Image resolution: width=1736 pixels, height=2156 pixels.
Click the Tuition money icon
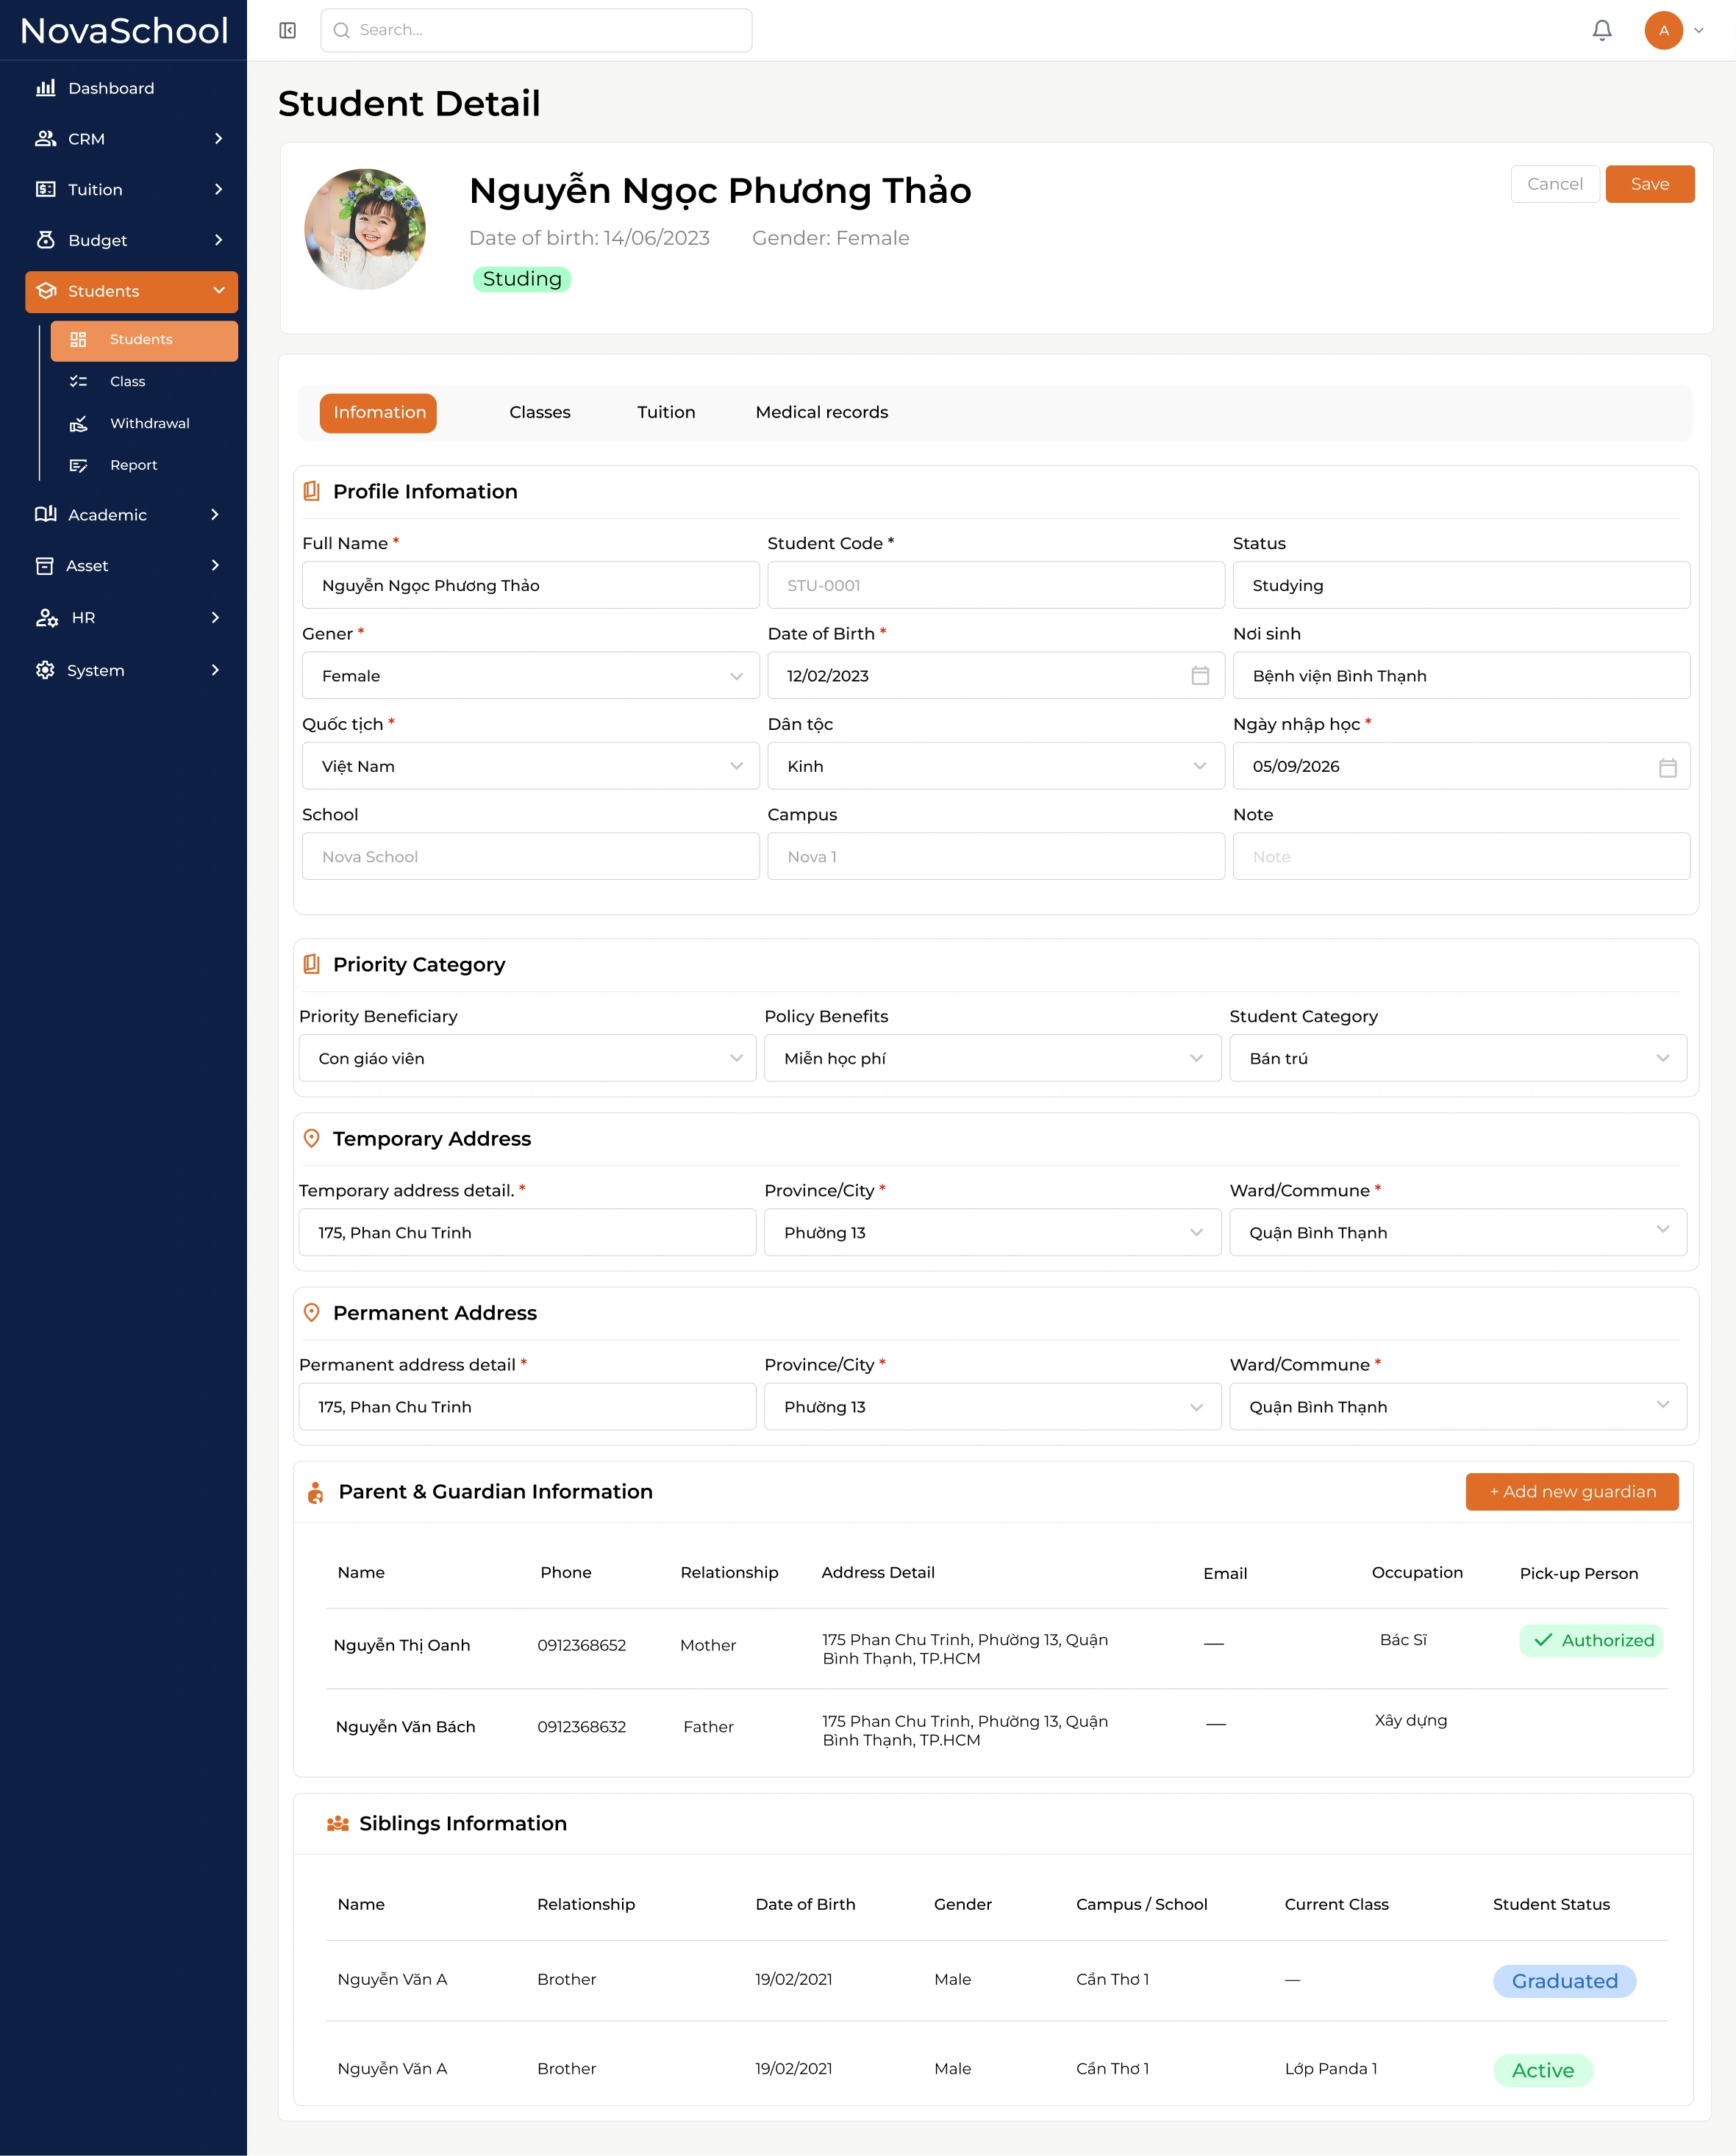coord(46,189)
